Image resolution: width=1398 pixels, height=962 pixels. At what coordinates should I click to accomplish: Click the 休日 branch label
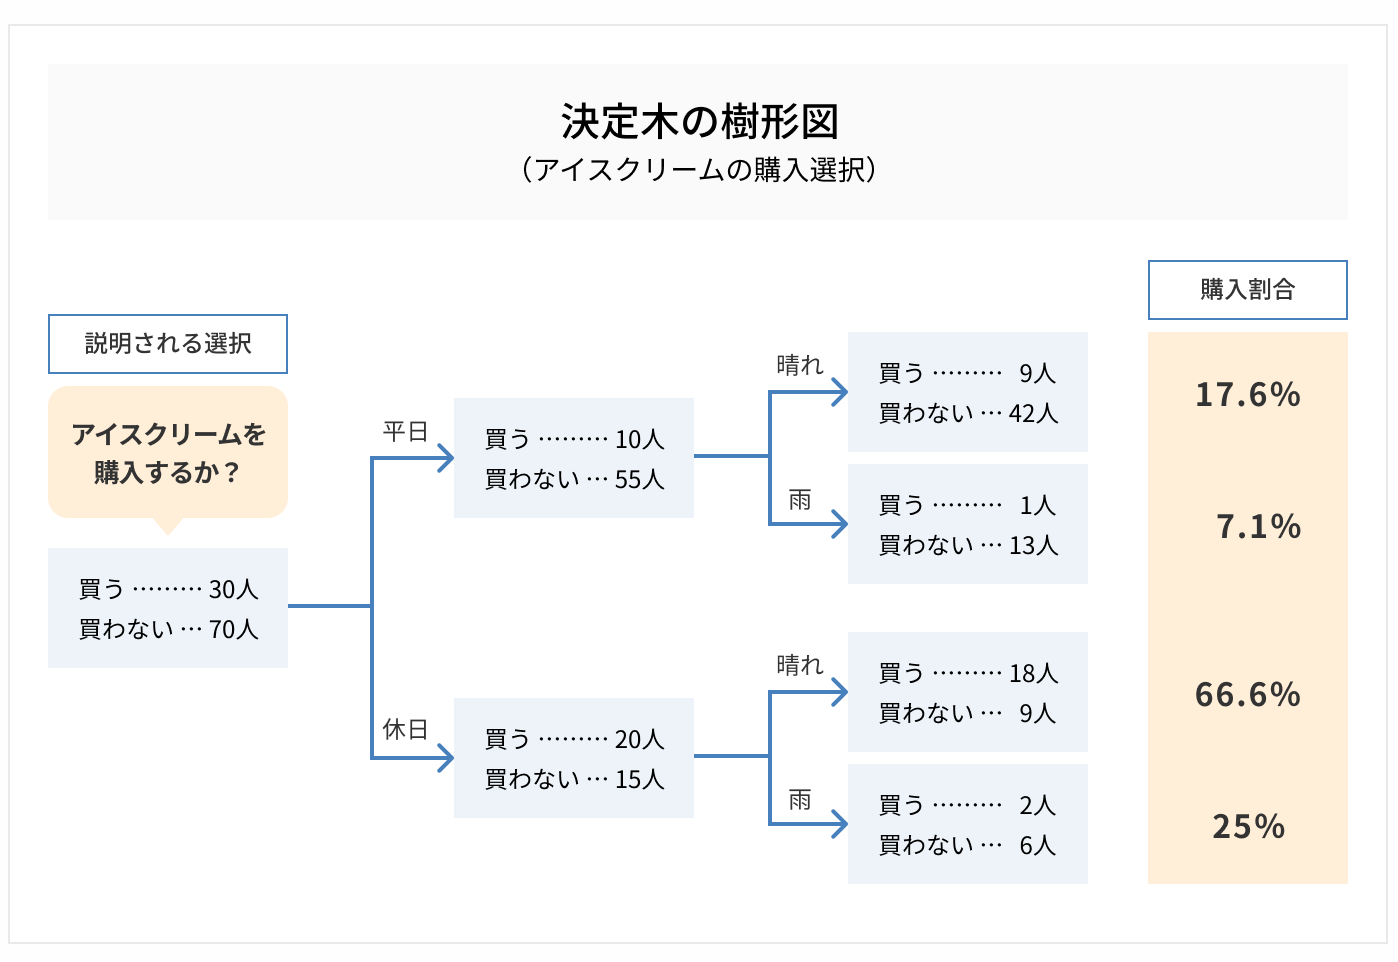pyautogui.click(x=405, y=730)
